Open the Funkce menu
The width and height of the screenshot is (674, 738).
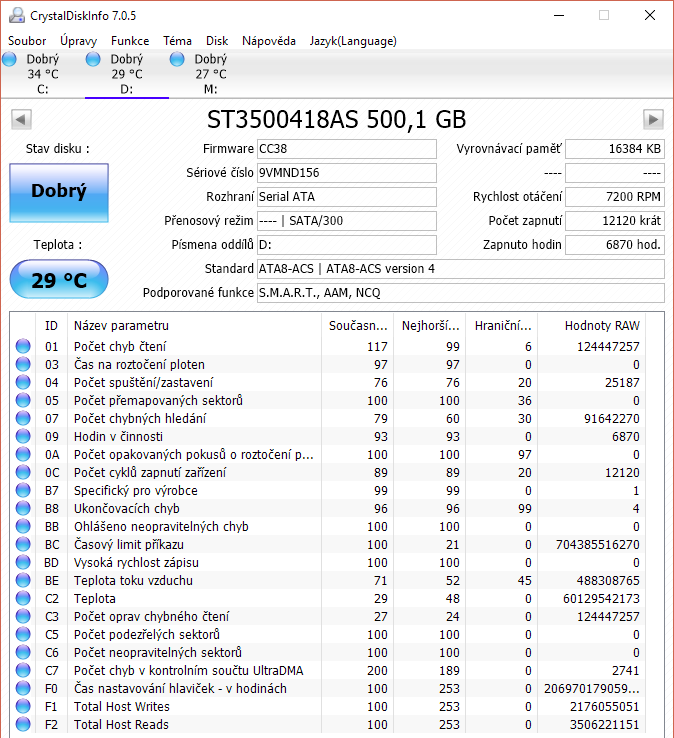pyautogui.click(x=130, y=41)
